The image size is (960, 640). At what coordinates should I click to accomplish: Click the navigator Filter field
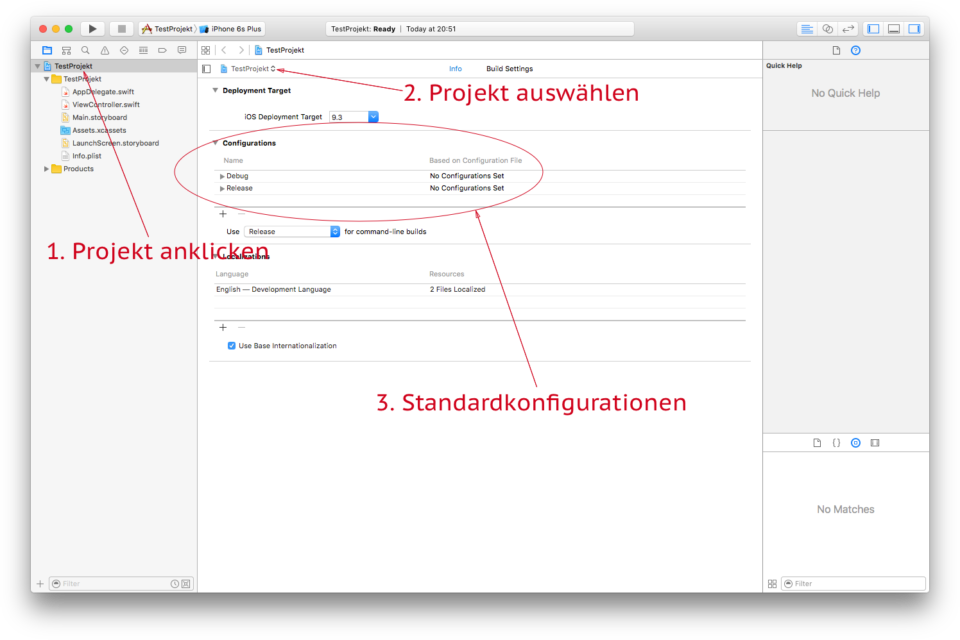[112, 583]
